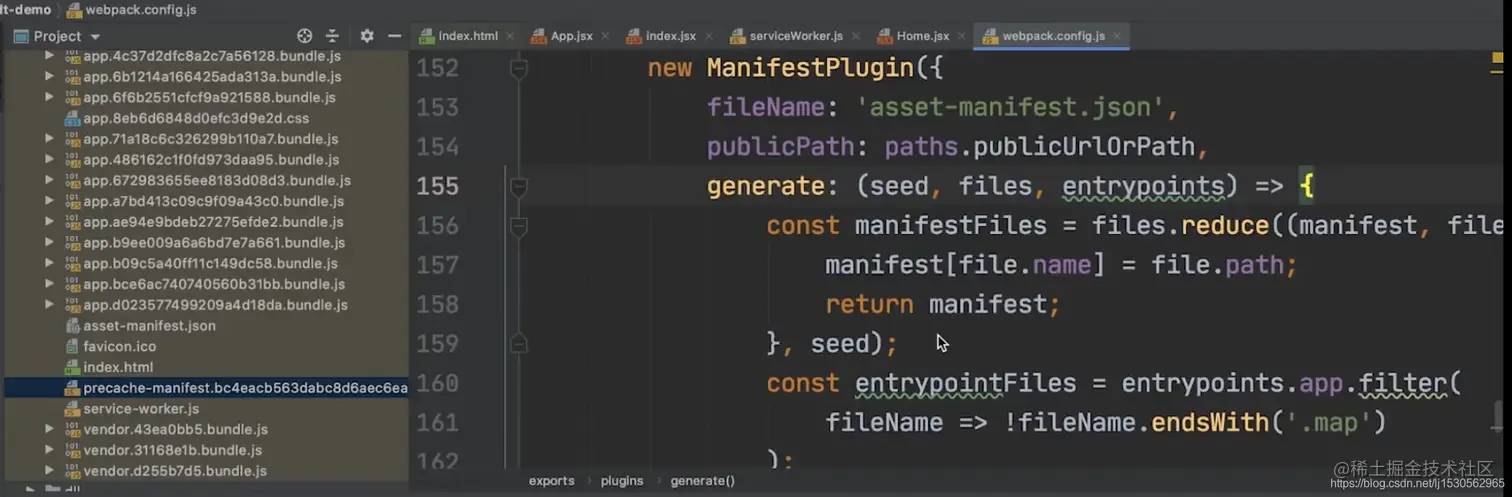Click the CSS file icon of app.8eb6d6848d0efc3d9e2d.css
The height and width of the screenshot is (497, 1512).
72,118
